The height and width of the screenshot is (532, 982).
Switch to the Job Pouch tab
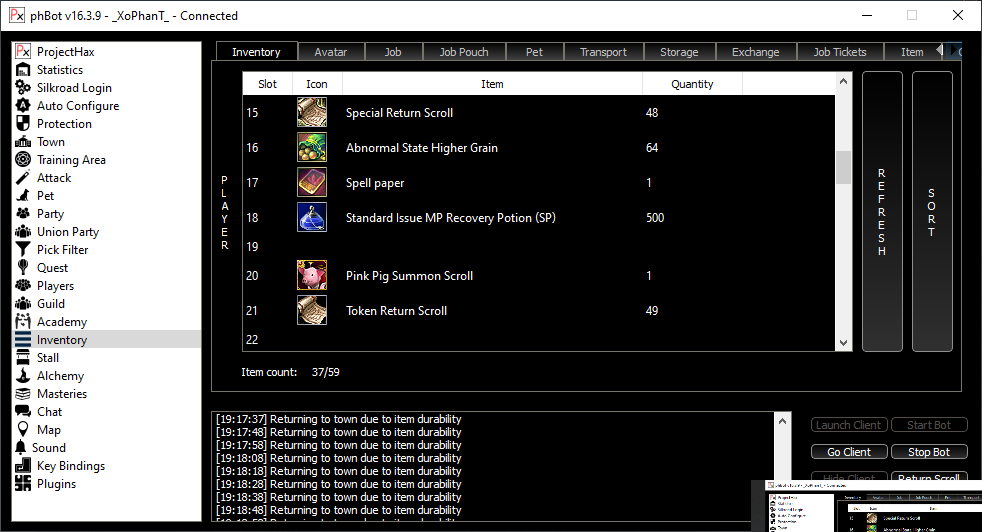point(464,52)
